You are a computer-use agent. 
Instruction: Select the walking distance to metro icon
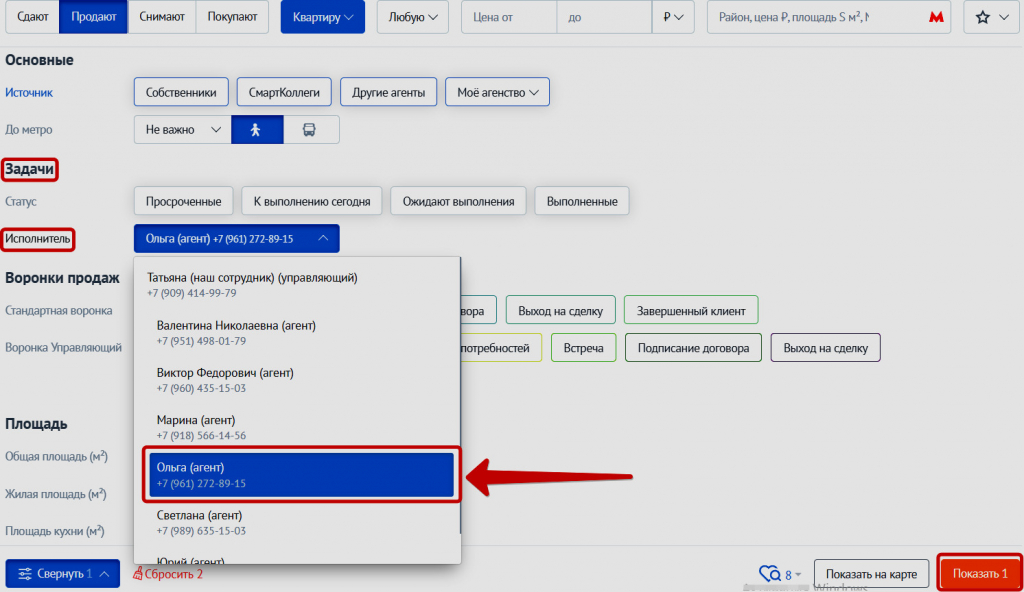tap(257, 129)
